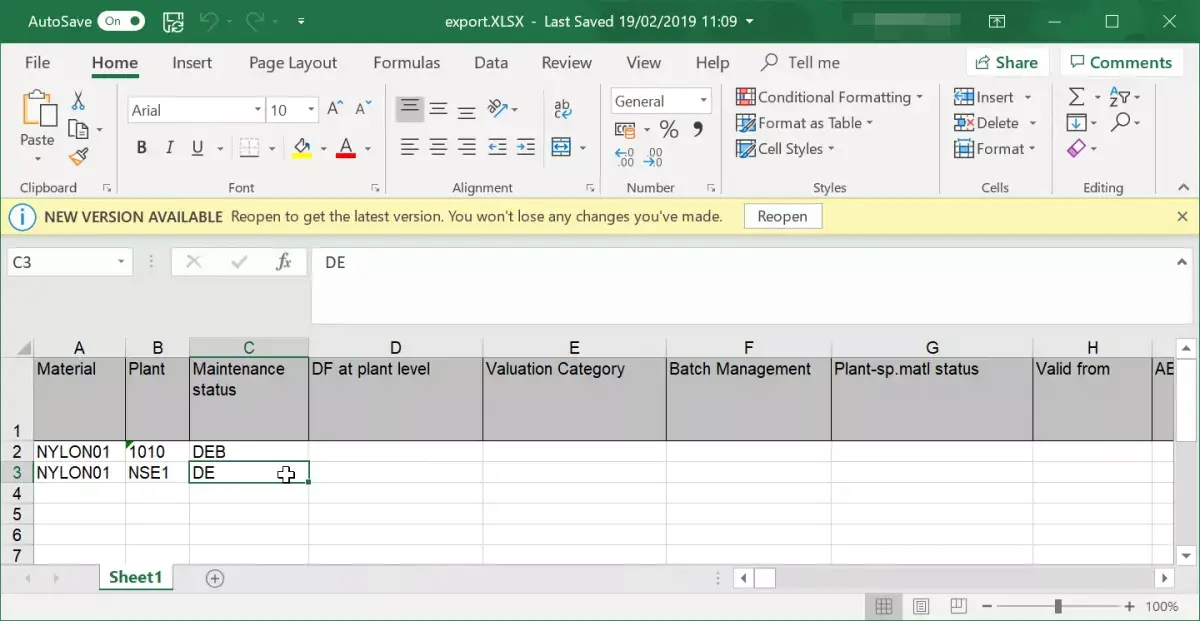
Task: Toggle Center horizontal alignment
Action: [438, 147]
